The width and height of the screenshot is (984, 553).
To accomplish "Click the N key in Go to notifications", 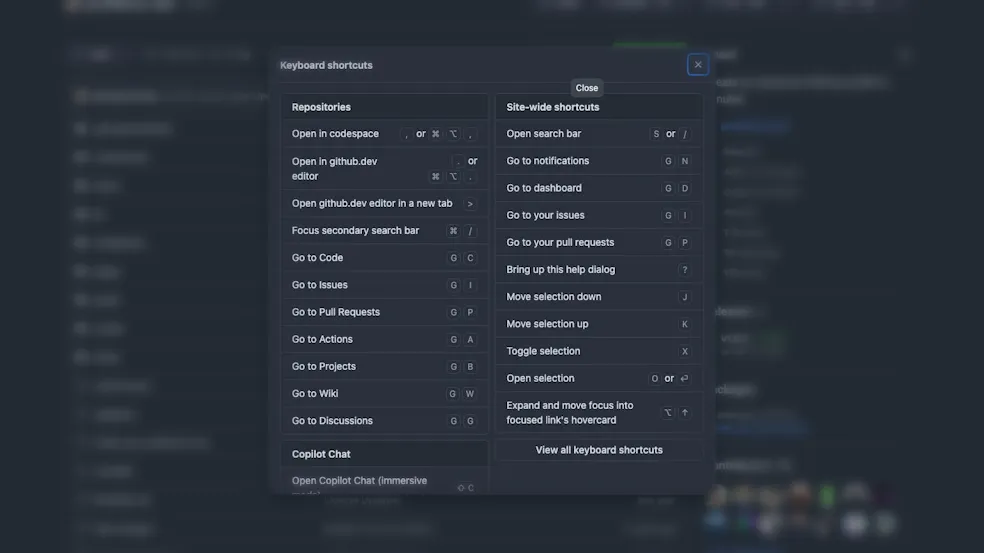I will (685, 161).
